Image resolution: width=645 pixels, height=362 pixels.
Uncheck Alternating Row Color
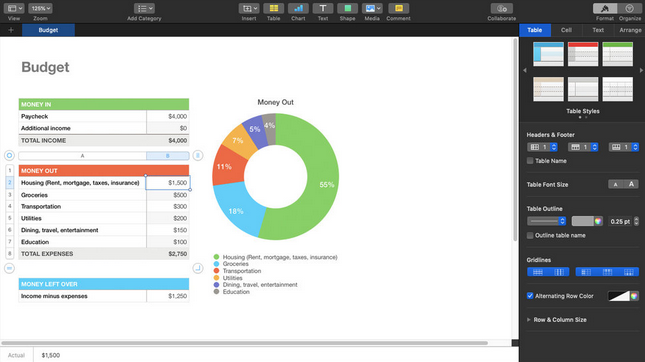[530, 296]
